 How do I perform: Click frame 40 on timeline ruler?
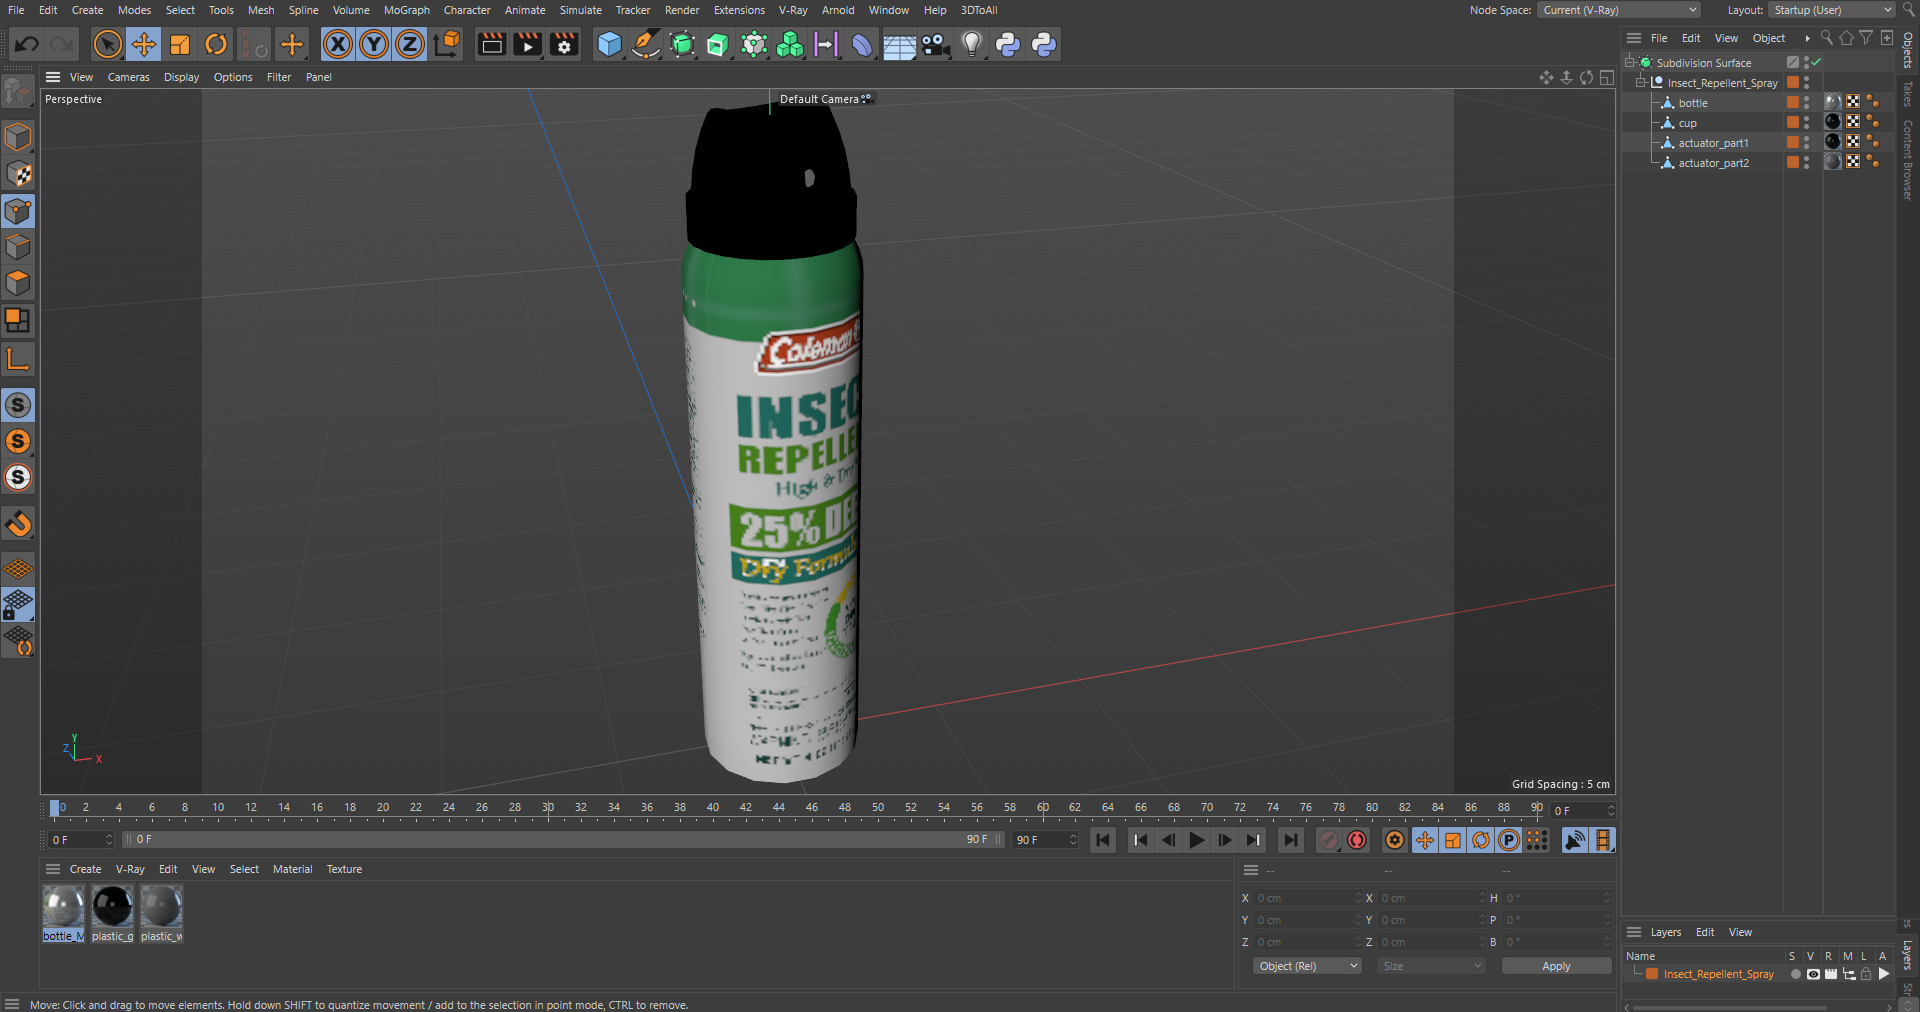tap(713, 807)
